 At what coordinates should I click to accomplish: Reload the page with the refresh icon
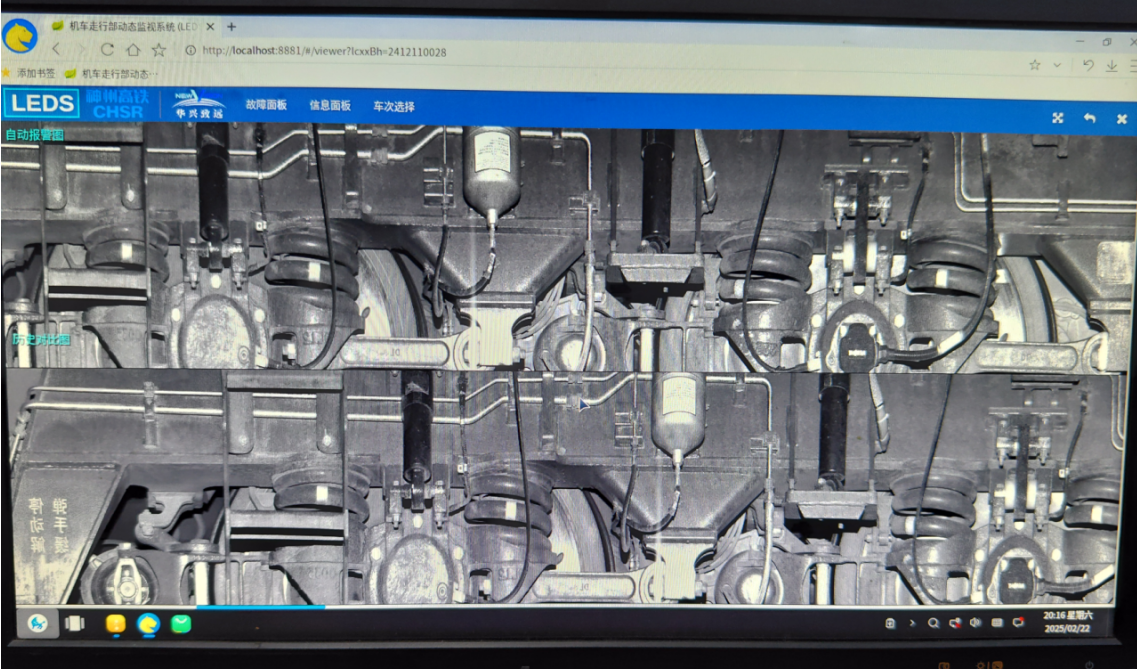click(x=107, y=50)
